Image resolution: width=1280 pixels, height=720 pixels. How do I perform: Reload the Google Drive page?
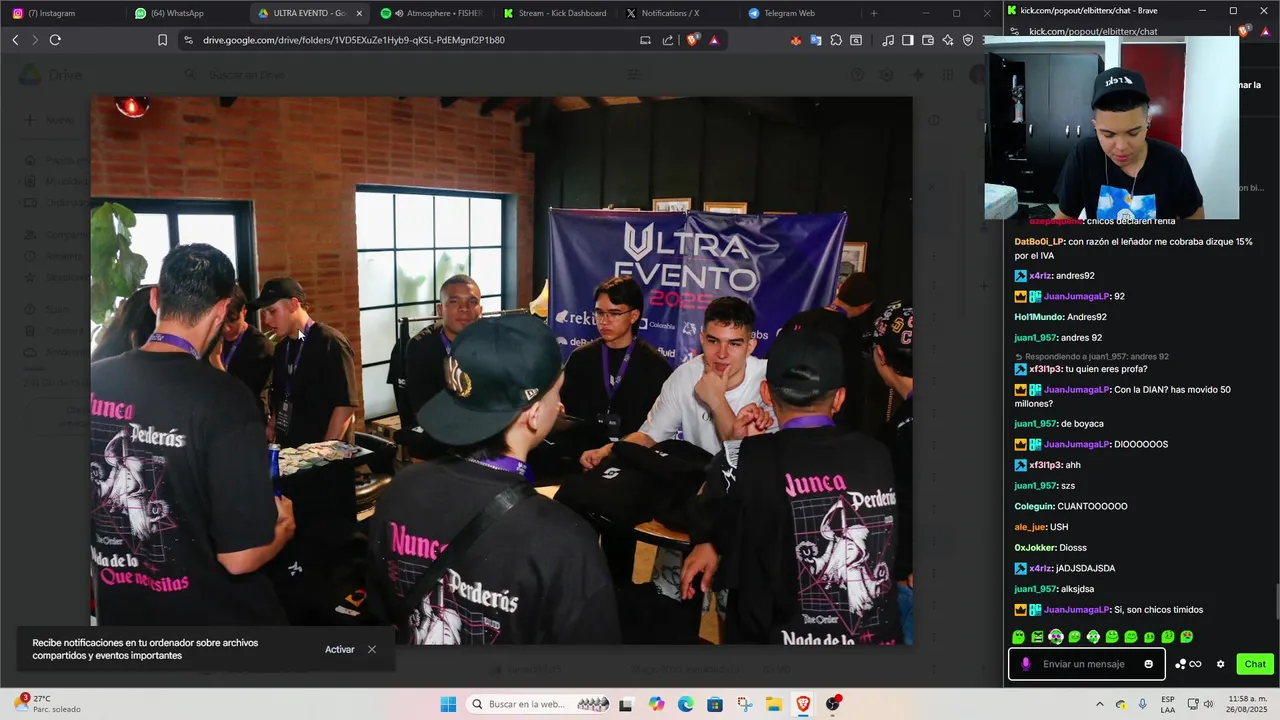[x=55, y=40]
